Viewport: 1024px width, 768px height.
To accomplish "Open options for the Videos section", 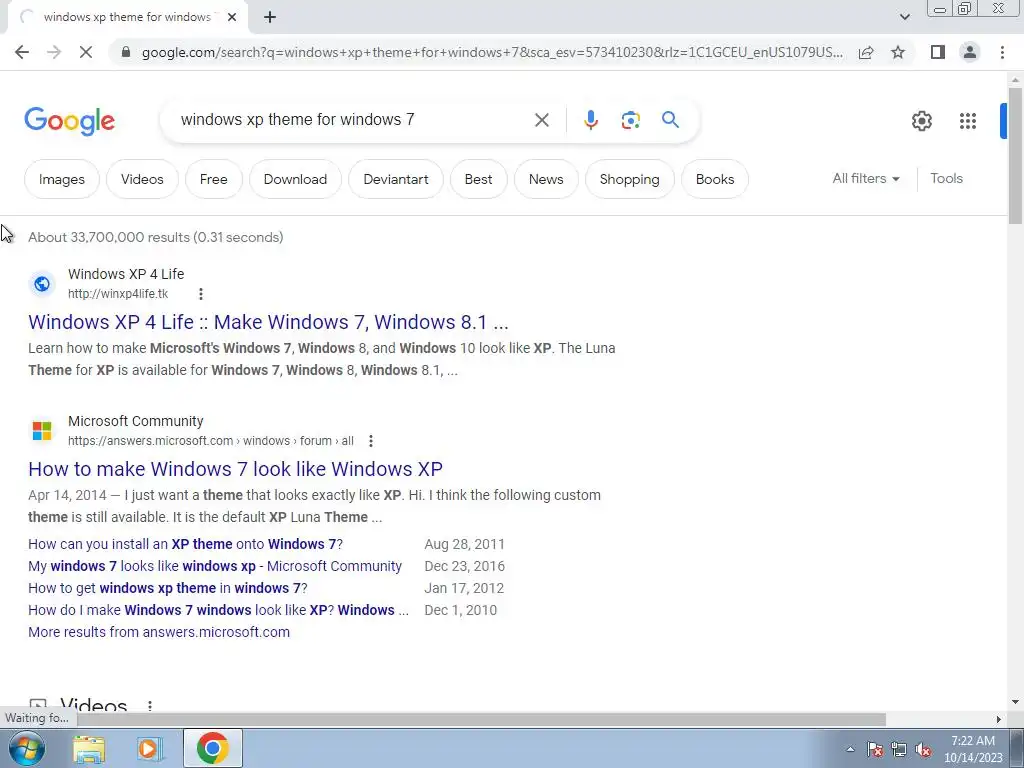I will [x=150, y=706].
